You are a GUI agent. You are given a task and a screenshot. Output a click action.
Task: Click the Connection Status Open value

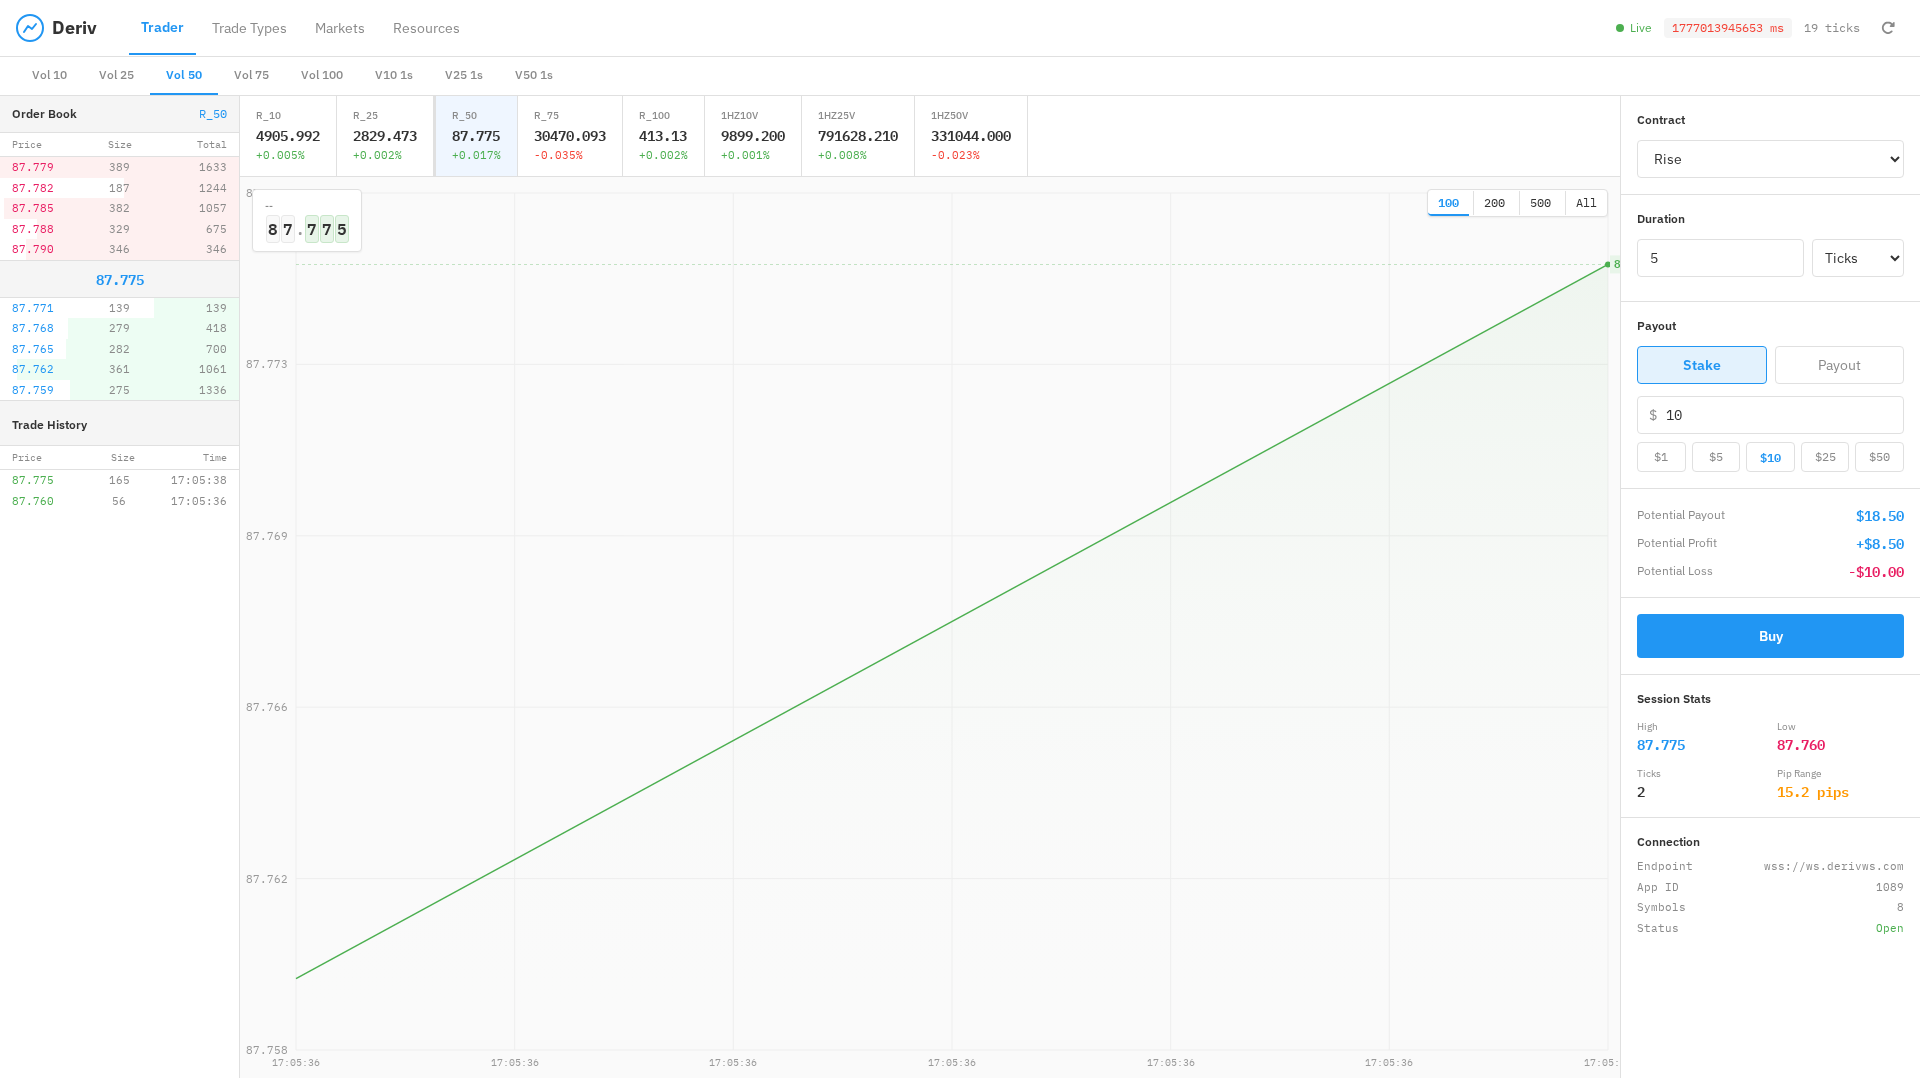point(1889,928)
